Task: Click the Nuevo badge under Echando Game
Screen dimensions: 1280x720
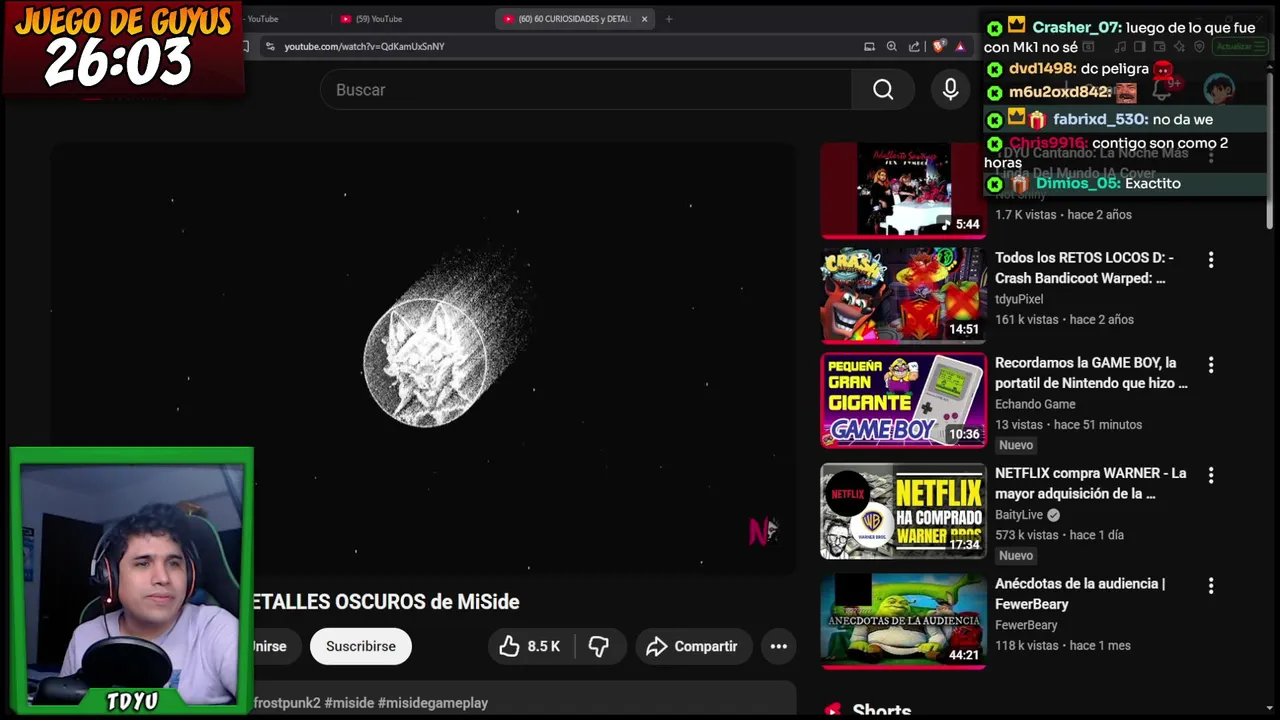Action: point(1016,445)
